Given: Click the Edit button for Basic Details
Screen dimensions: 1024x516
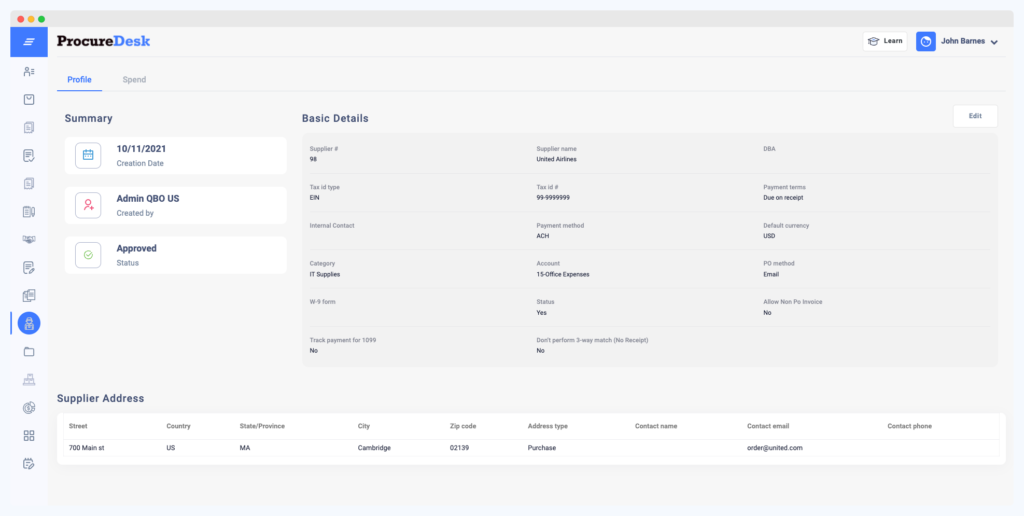Looking at the screenshot, I should pyautogui.click(x=975, y=116).
